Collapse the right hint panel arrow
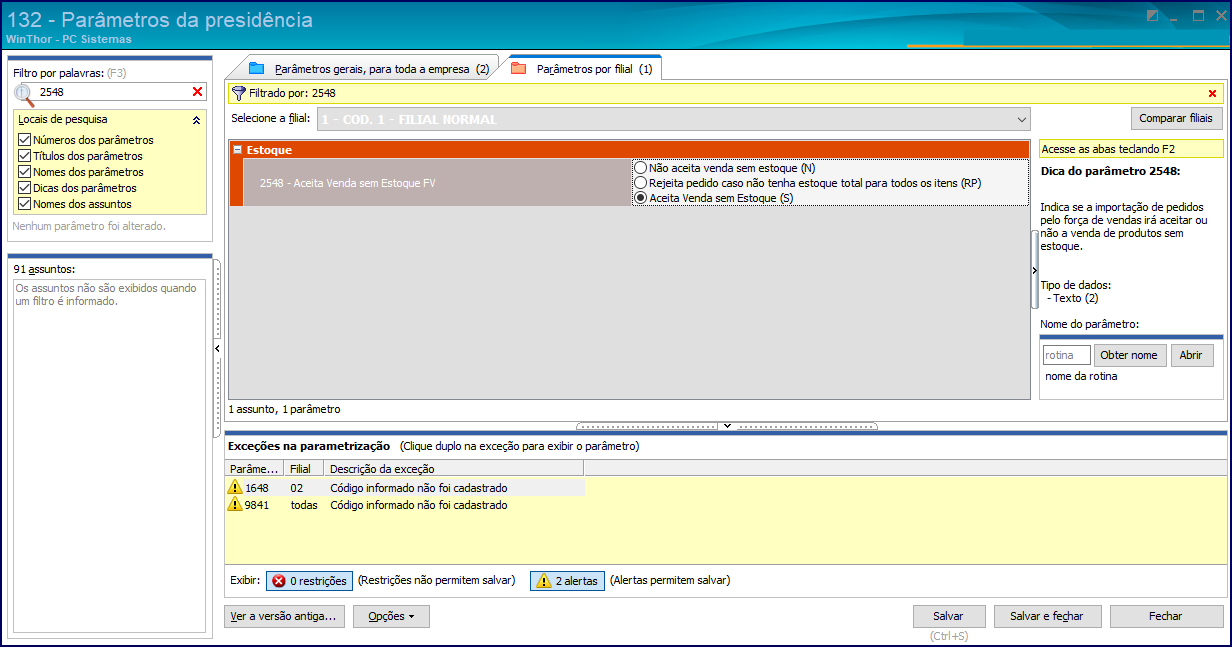Screen dimensions: 1232x647 pos(1034,270)
